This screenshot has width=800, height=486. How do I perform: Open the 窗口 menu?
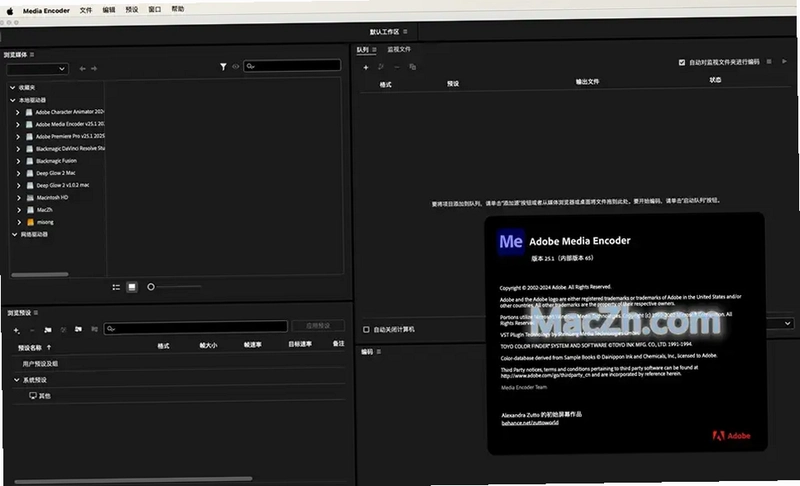click(x=155, y=9)
